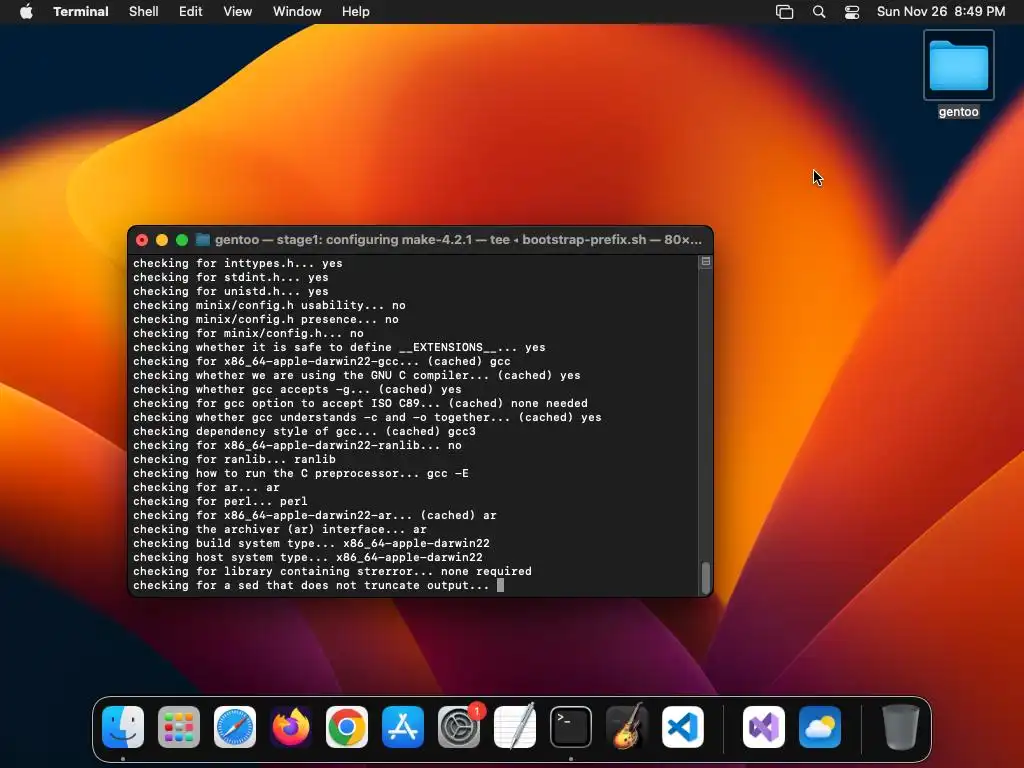Click the 'dependency style of gcc' line
The height and width of the screenshot is (768, 1024).
pos(304,432)
